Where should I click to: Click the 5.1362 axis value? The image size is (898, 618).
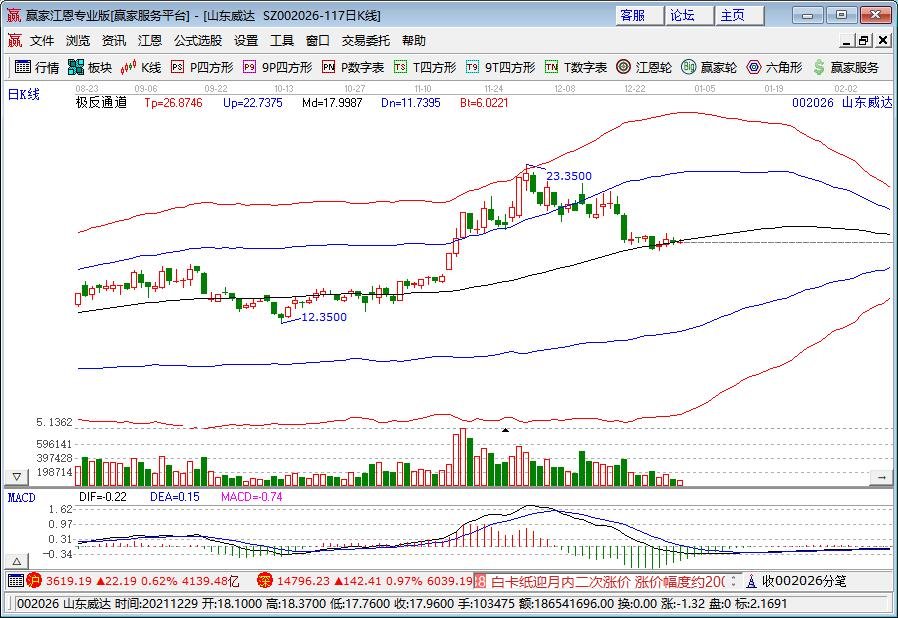pyautogui.click(x=54, y=422)
